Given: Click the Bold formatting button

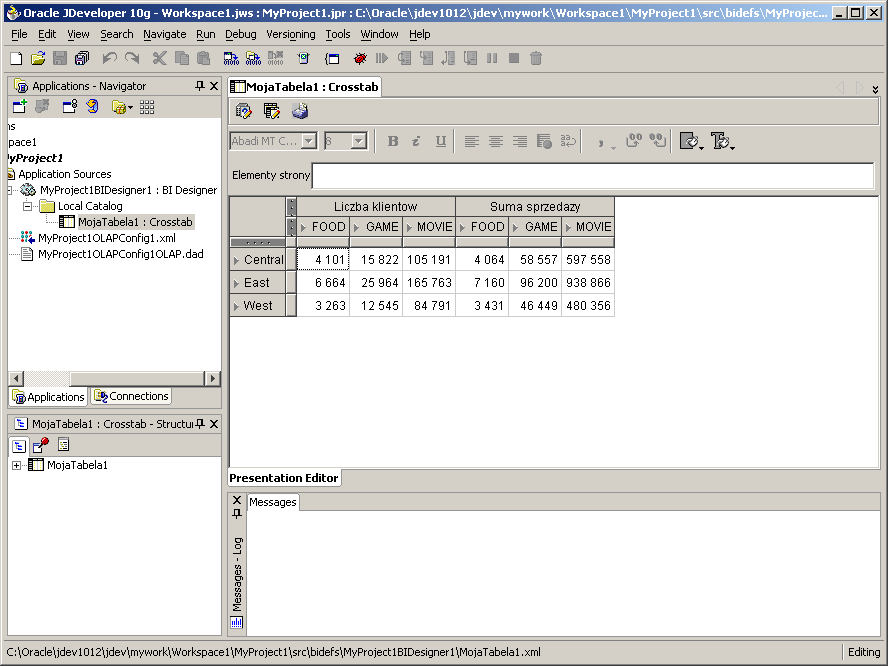Looking at the screenshot, I should coord(392,141).
